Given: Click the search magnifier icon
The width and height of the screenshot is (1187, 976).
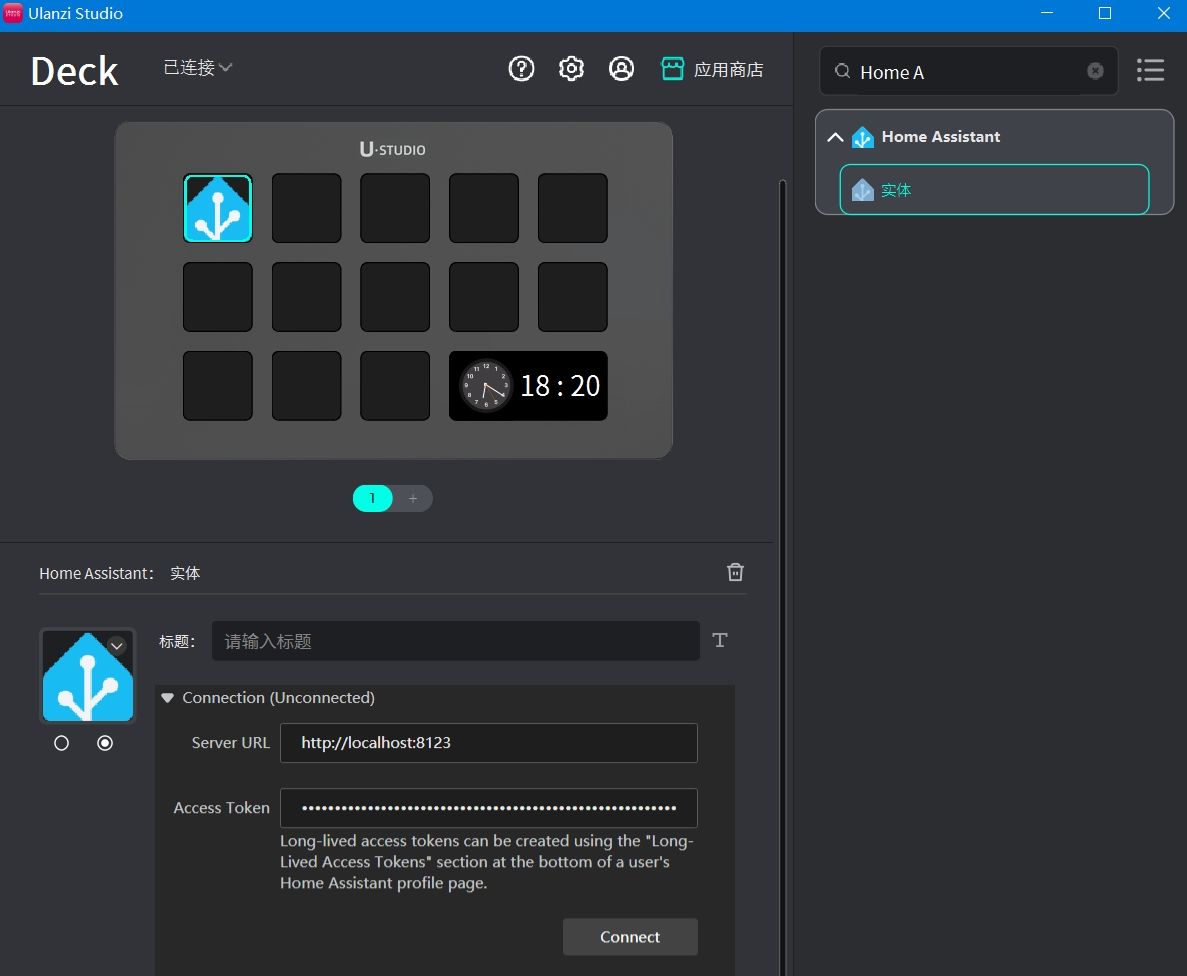Looking at the screenshot, I should [x=842, y=71].
